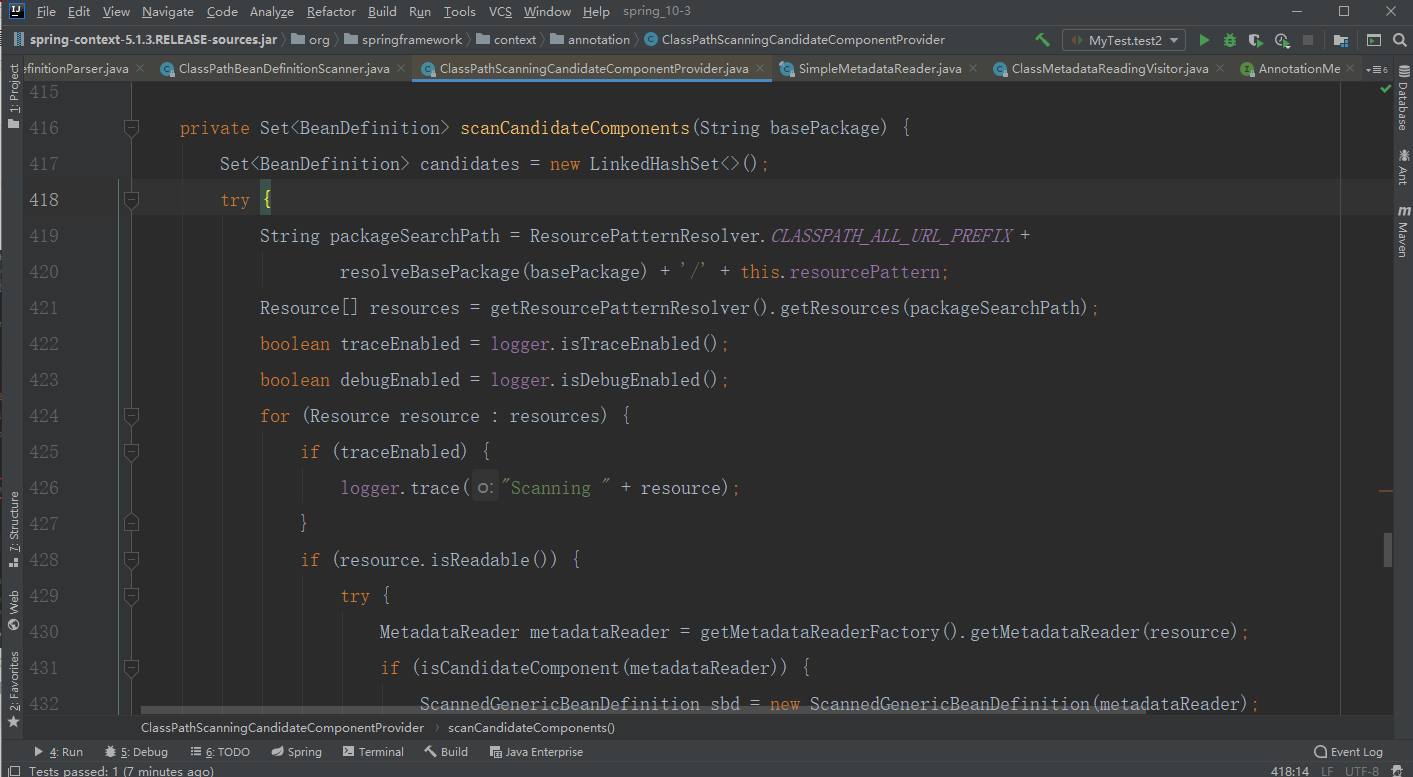Run MyTest.test2 with the green play icon
The image size is (1413, 777).
pyautogui.click(x=1204, y=40)
